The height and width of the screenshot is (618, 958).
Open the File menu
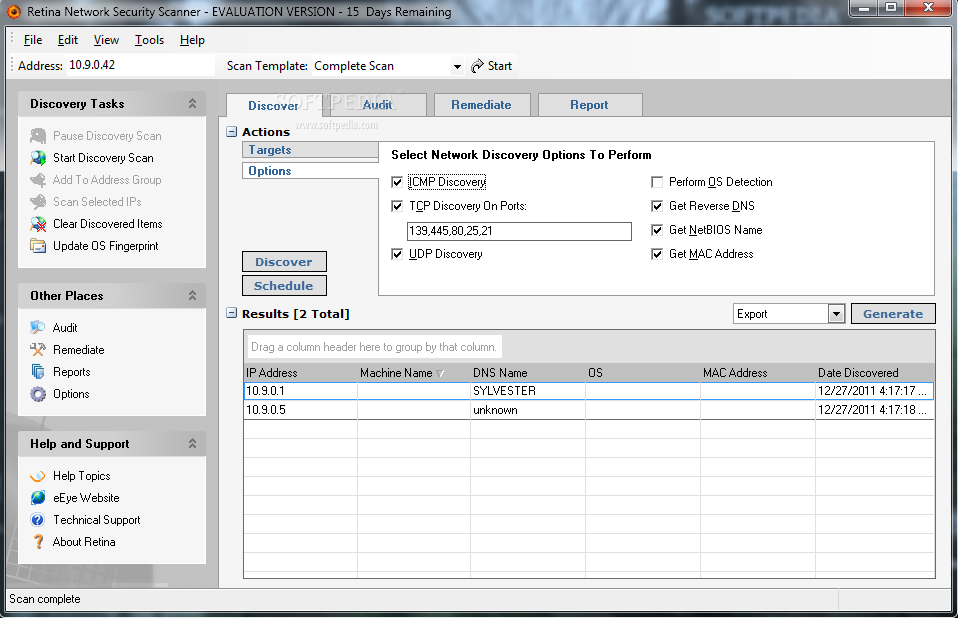pos(33,40)
